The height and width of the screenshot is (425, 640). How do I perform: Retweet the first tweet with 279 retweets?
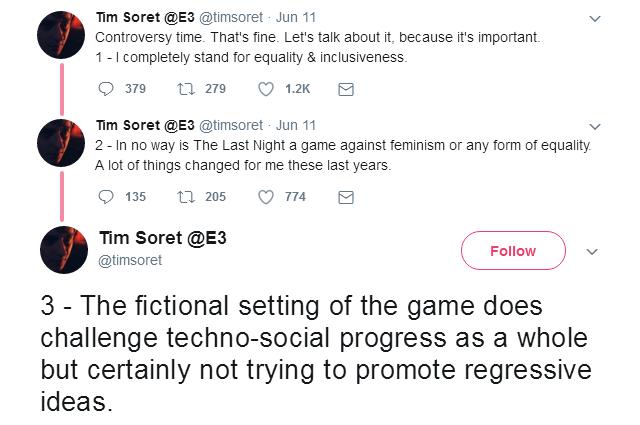coord(185,89)
